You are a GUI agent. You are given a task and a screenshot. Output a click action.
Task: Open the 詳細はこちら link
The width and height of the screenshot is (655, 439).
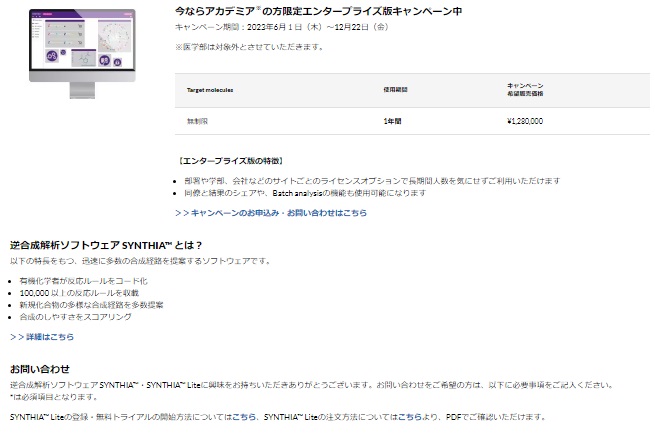pyautogui.click(x=42, y=337)
